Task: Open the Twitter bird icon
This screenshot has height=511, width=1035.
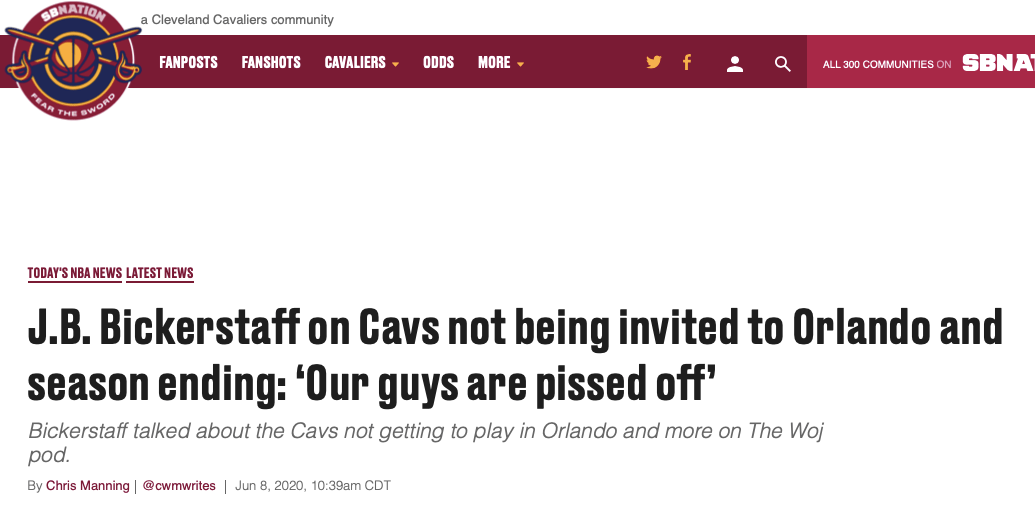Action: pyautogui.click(x=653, y=63)
